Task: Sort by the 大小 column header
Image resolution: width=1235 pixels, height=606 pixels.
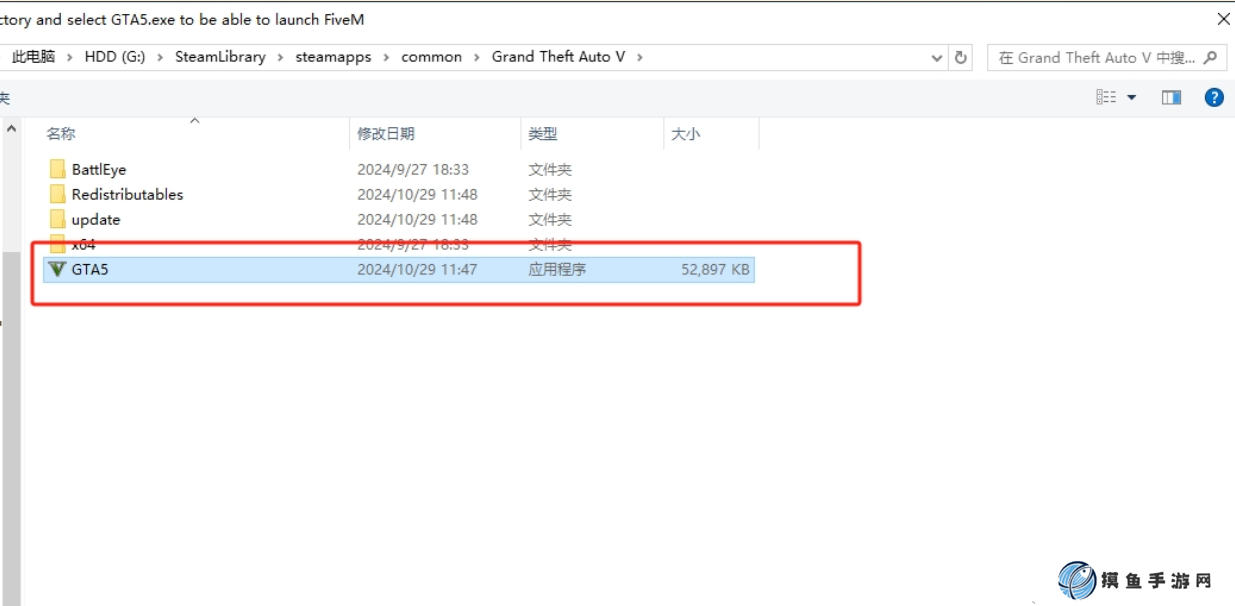Action: [x=686, y=134]
